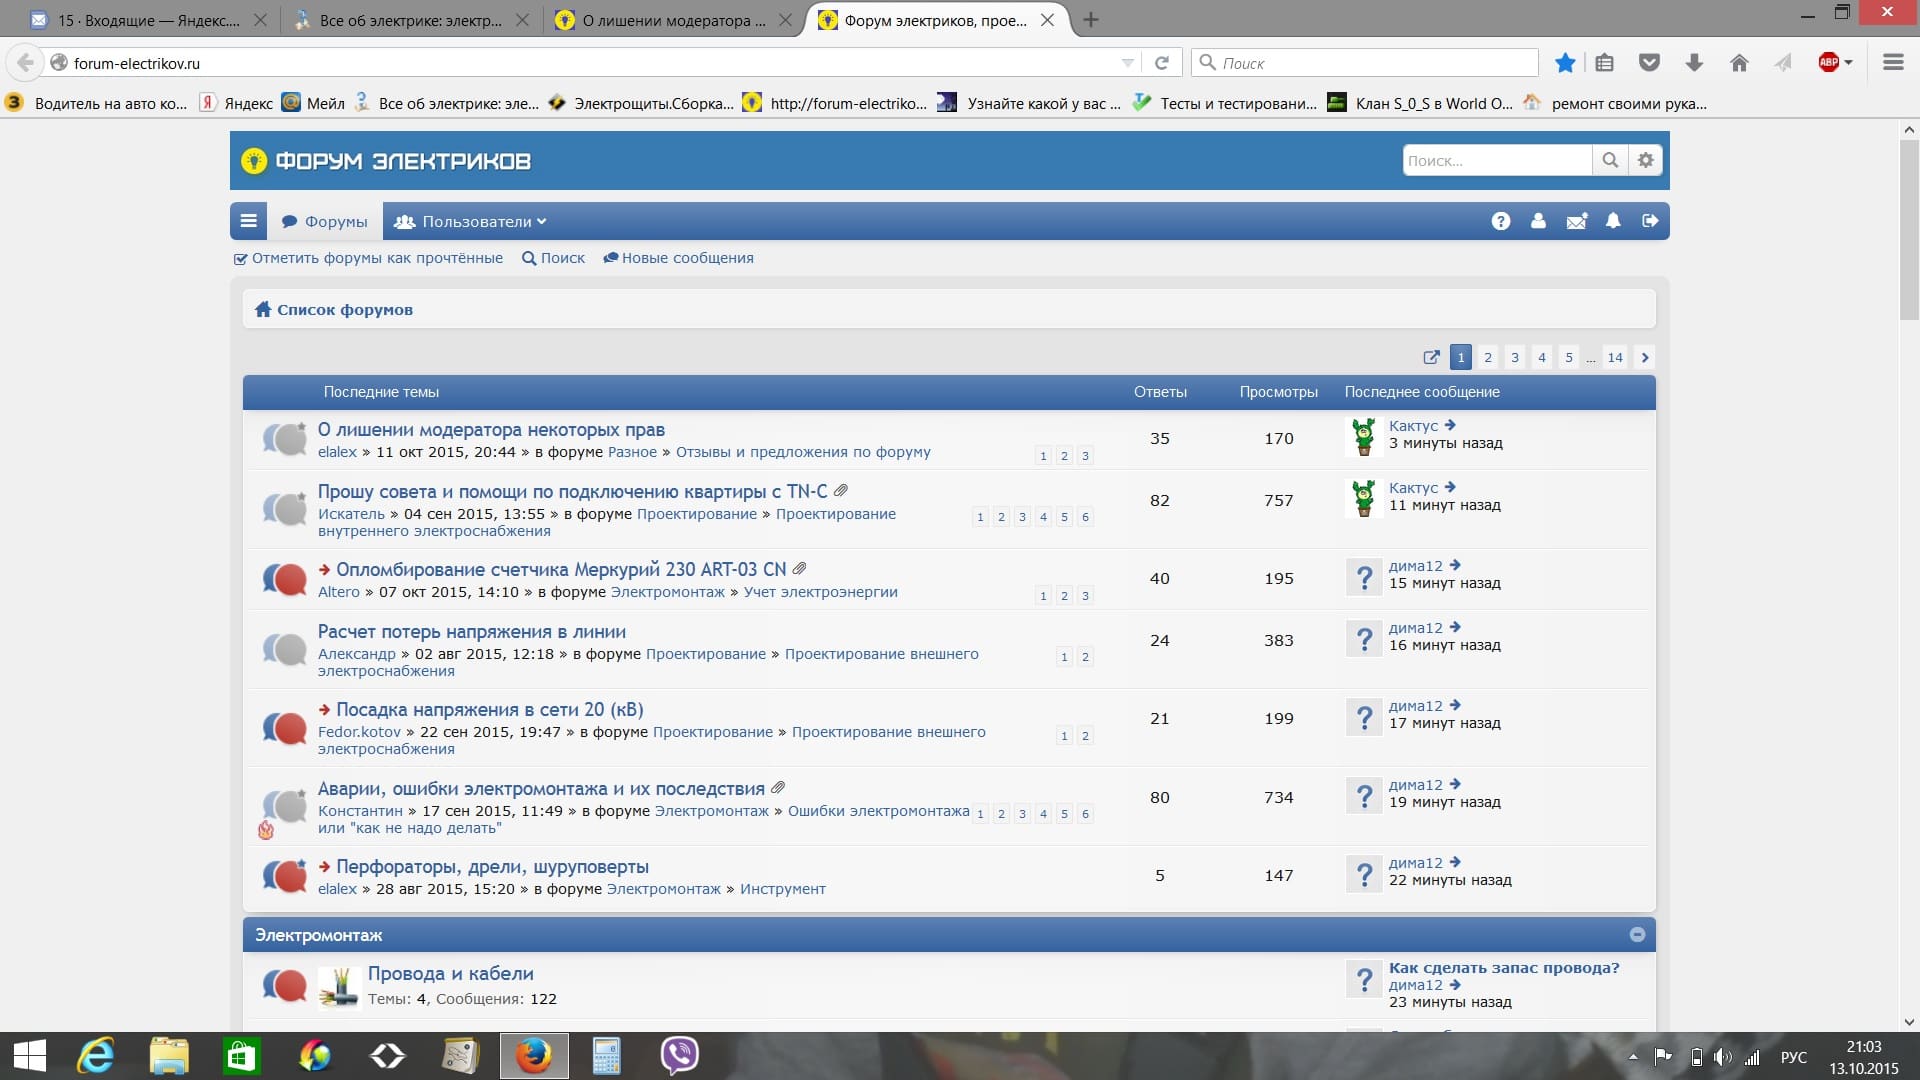
Task: Open topic О лишении модератора некоторых прав
Action: [x=491, y=429]
